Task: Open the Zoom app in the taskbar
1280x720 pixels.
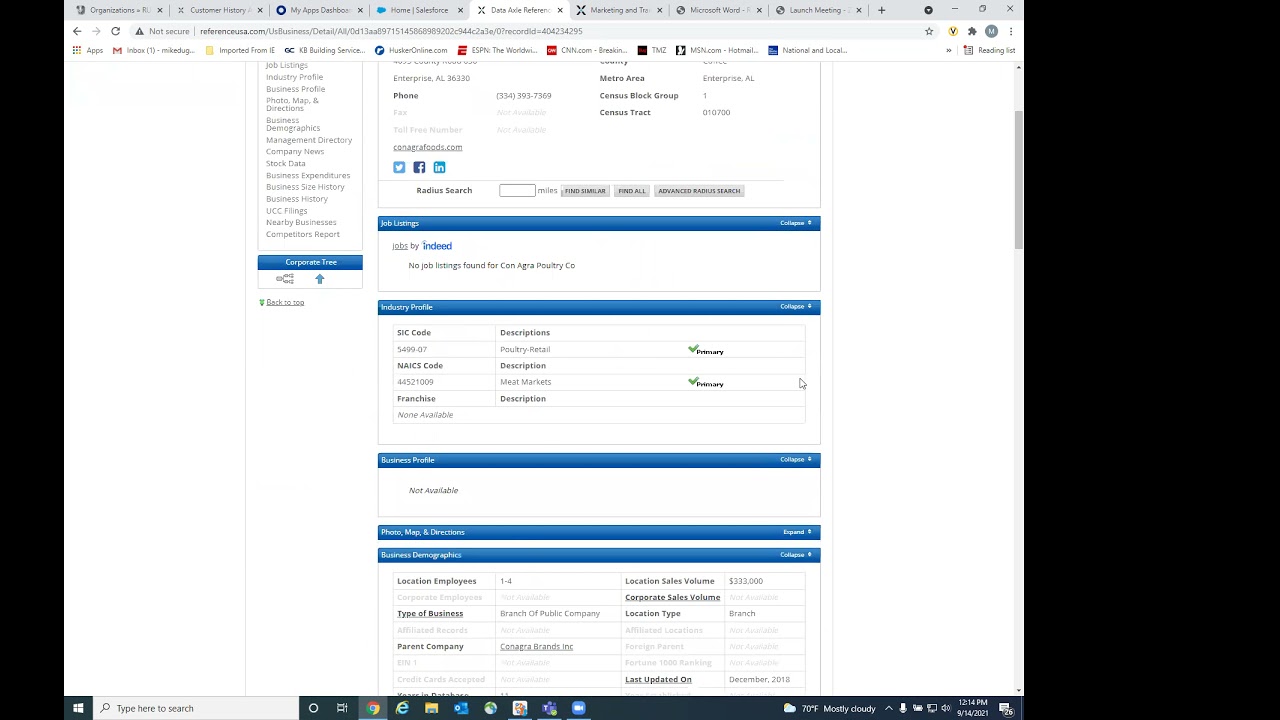Action: [578, 708]
